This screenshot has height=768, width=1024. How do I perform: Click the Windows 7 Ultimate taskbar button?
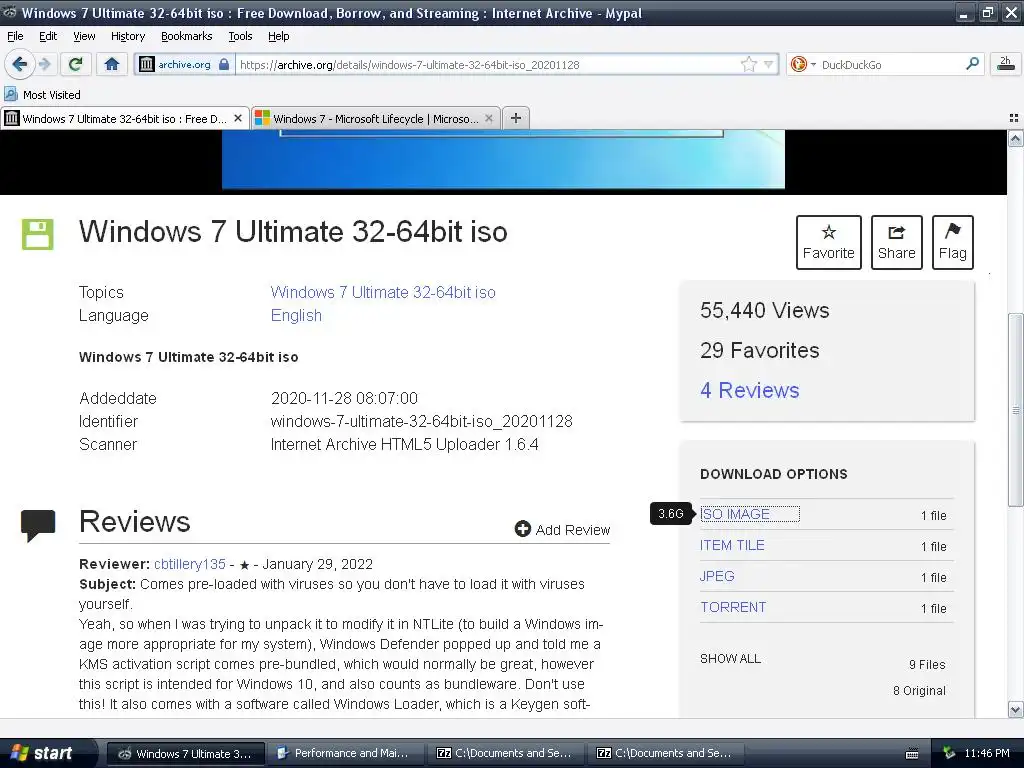[x=186, y=753]
